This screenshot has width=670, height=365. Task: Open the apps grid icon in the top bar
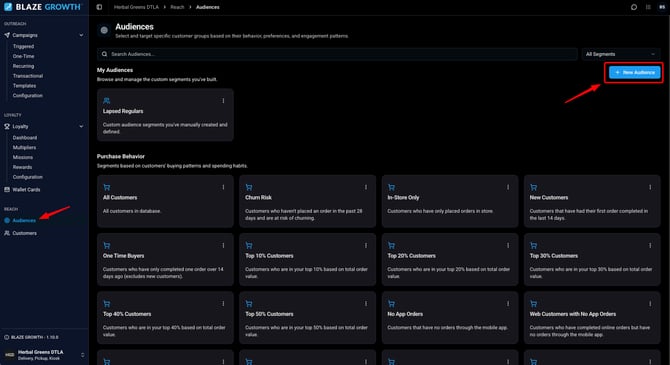pos(648,7)
